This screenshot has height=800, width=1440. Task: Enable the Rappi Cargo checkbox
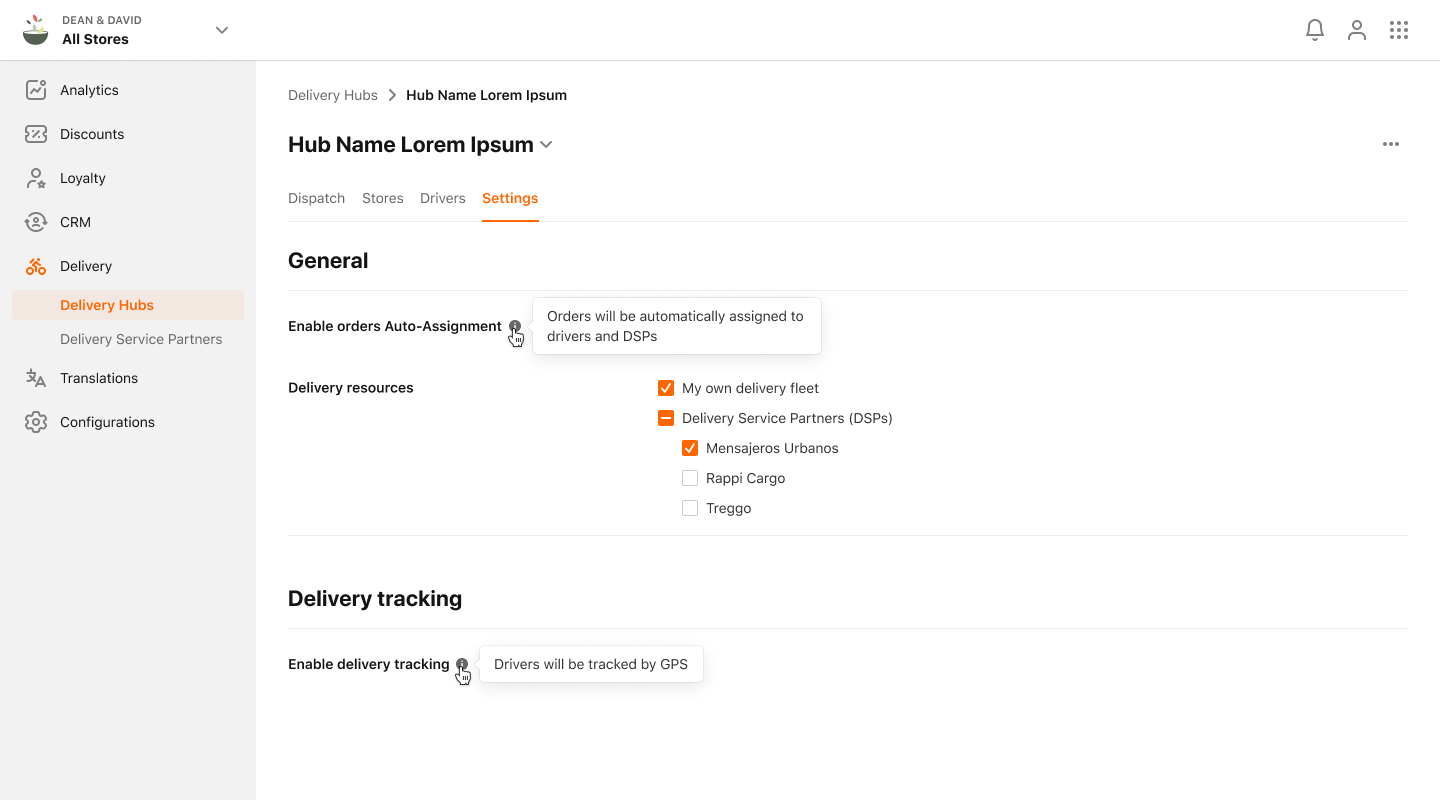coord(689,477)
